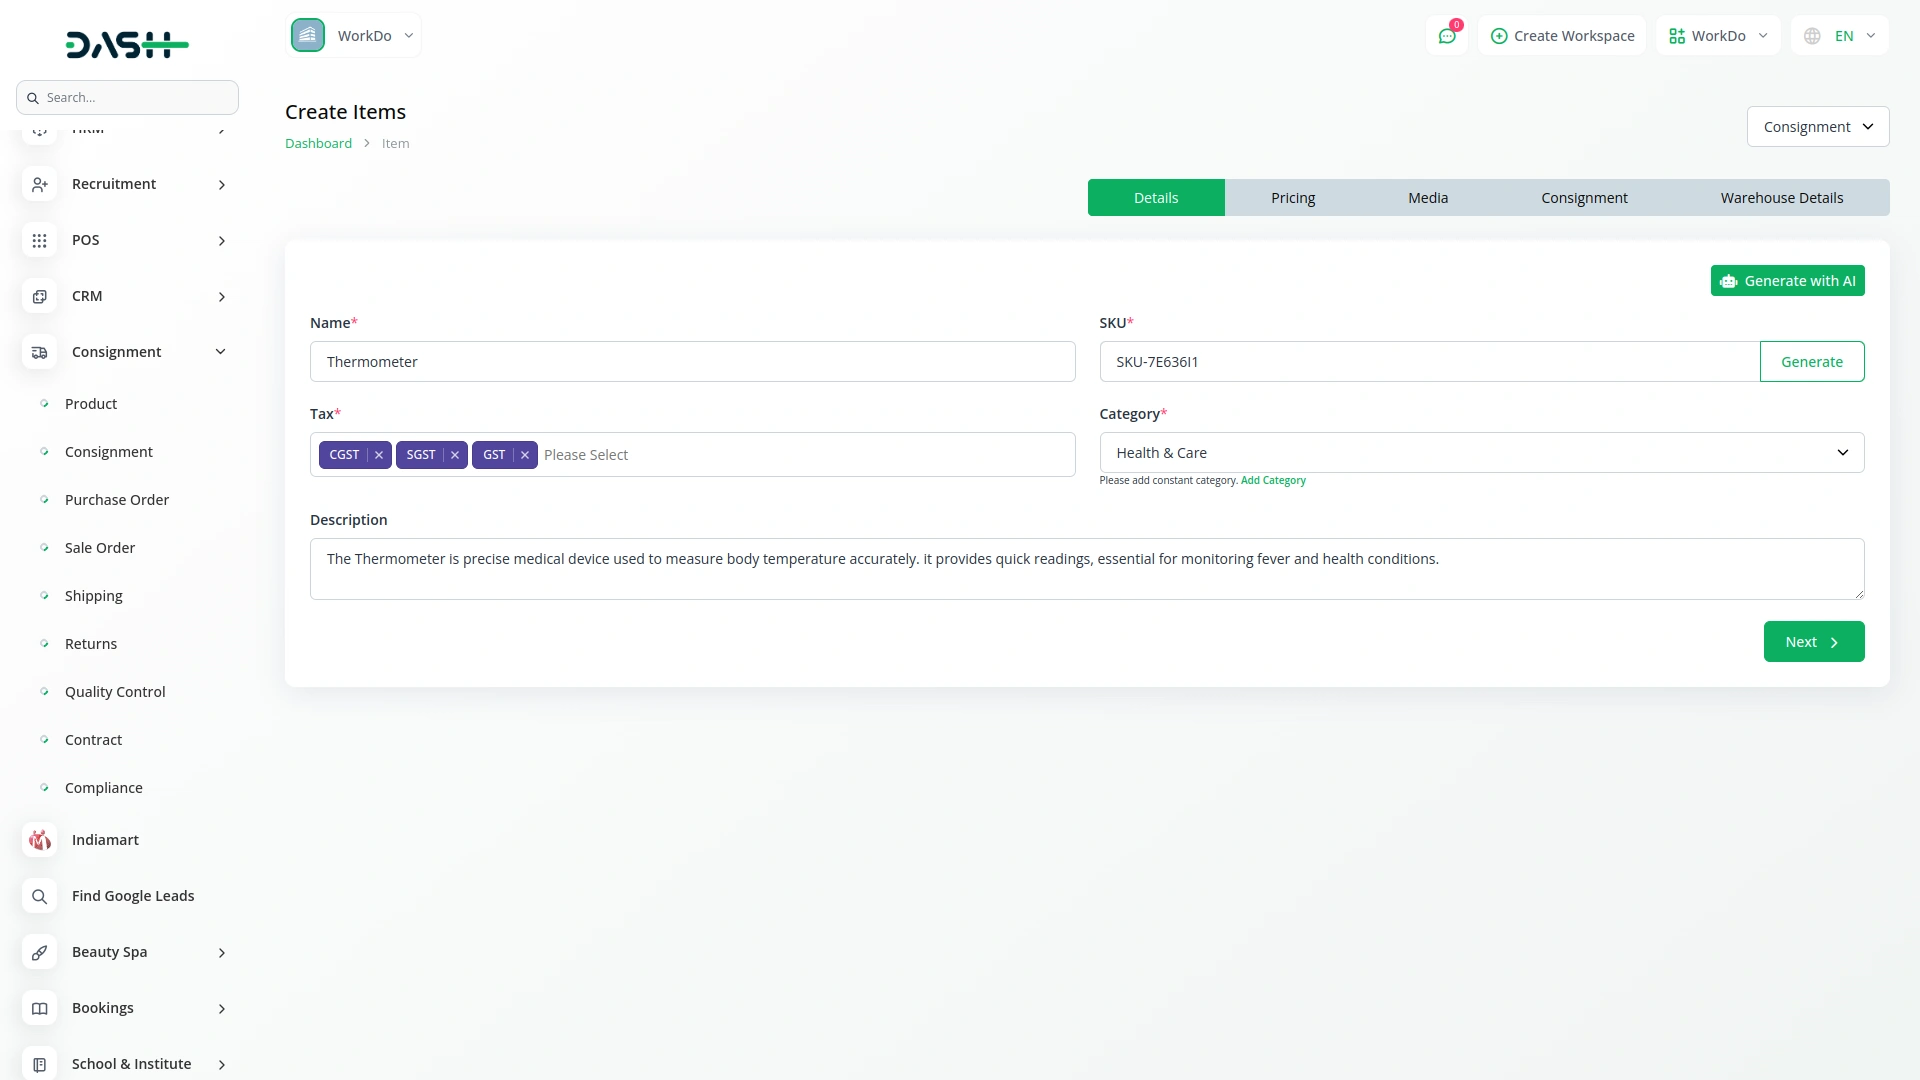
Task: Open the EN language dropdown
Action: 1838,35
